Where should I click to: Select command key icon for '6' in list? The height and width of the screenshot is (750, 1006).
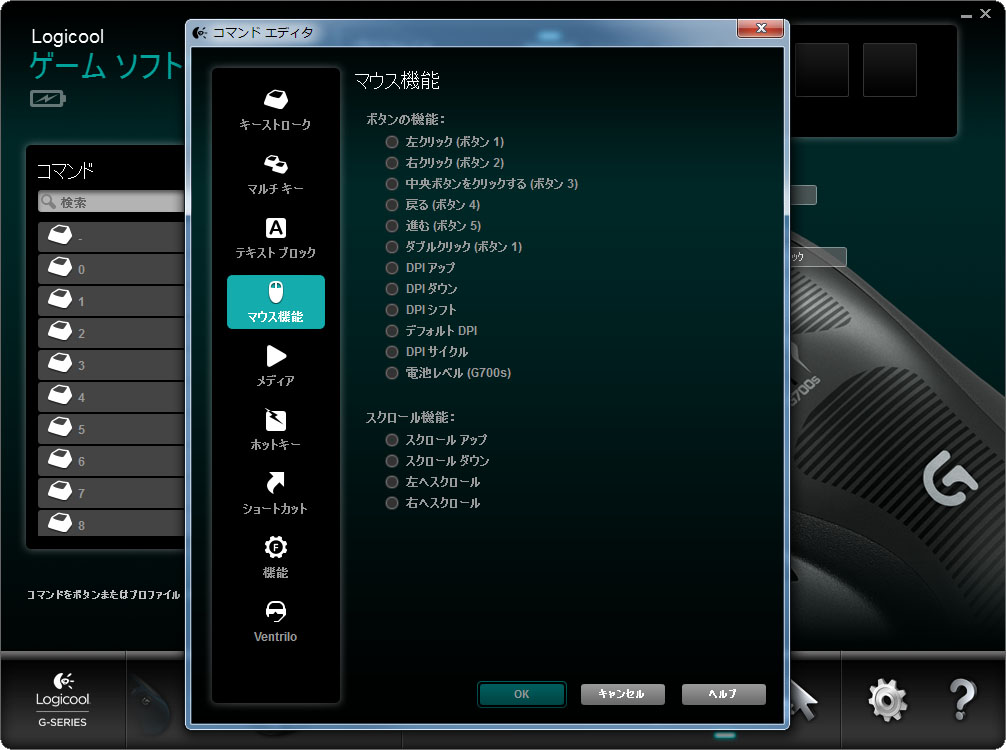60,459
